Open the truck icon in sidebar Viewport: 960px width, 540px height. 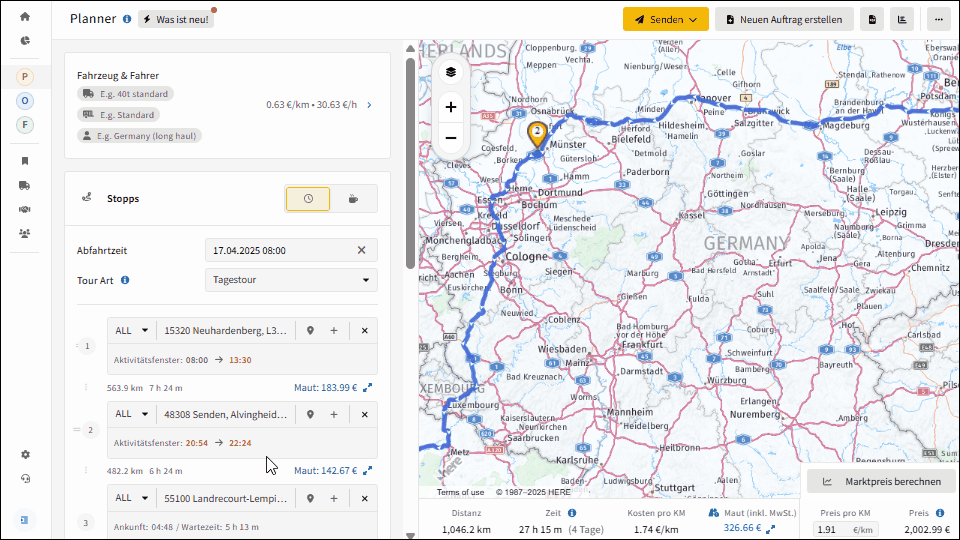[24, 186]
